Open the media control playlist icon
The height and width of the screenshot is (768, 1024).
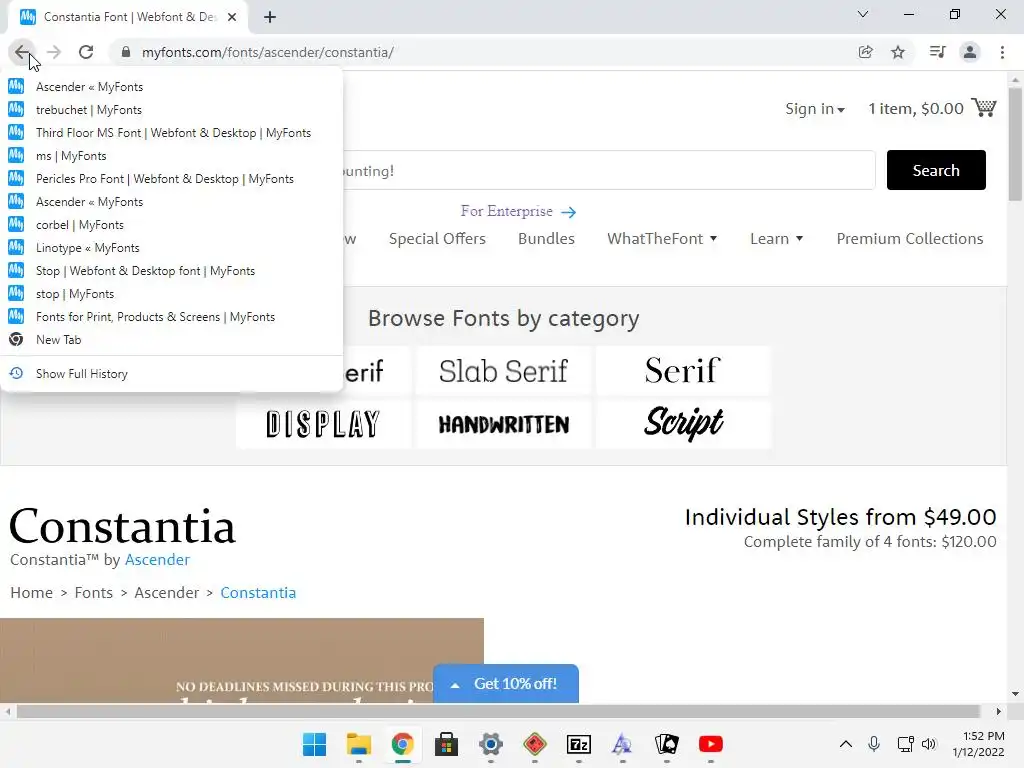(x=937, y=52)
